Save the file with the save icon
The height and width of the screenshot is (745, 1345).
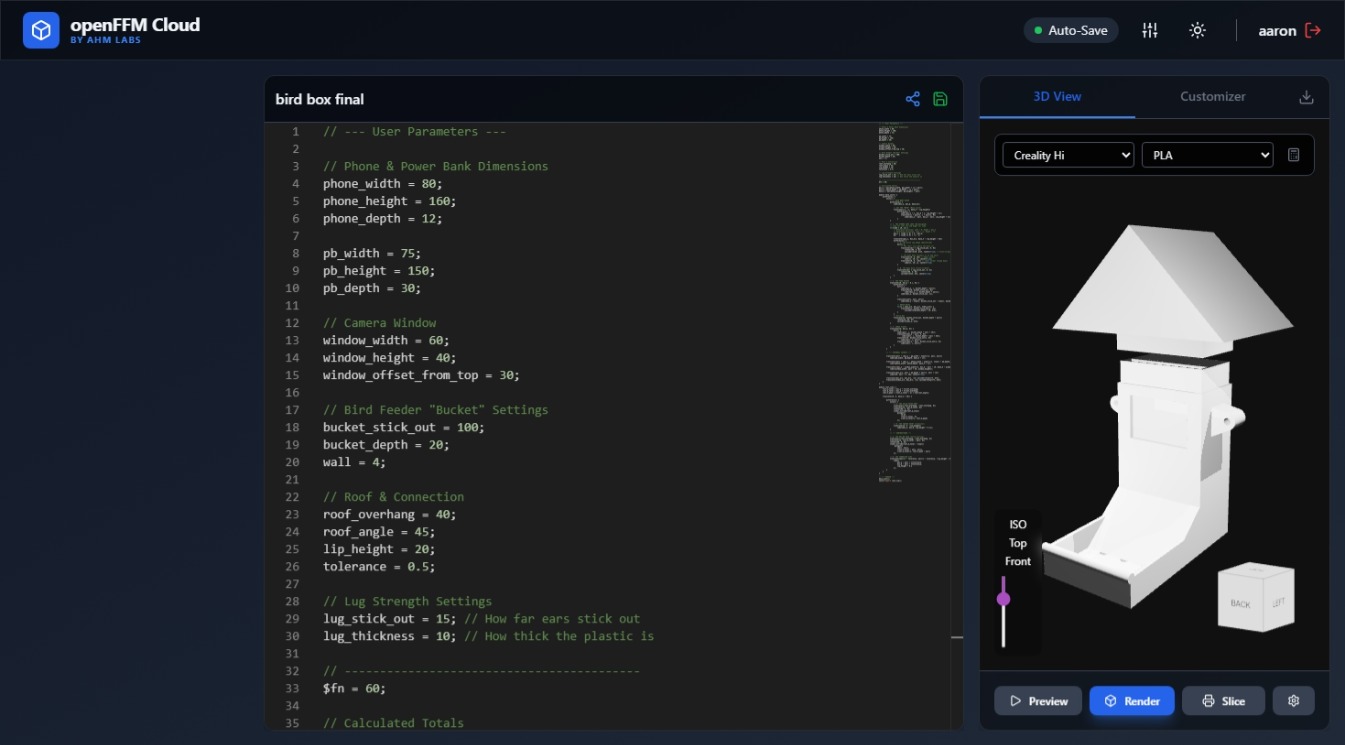(940, 99)
